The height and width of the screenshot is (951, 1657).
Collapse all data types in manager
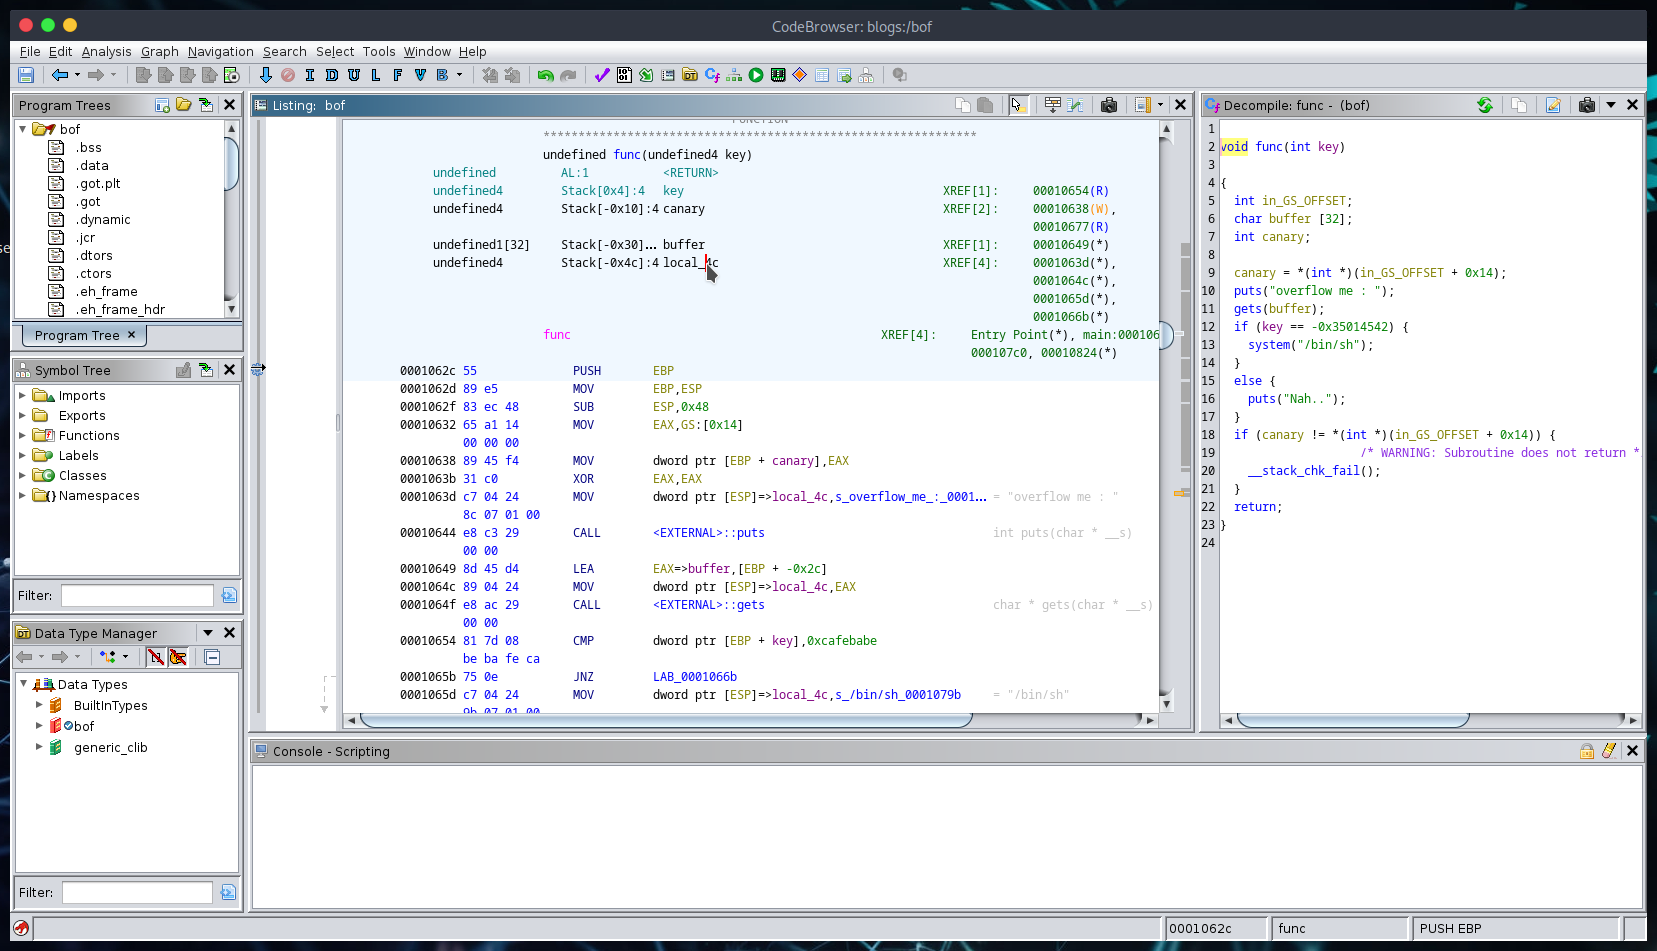tap(212, 657)
